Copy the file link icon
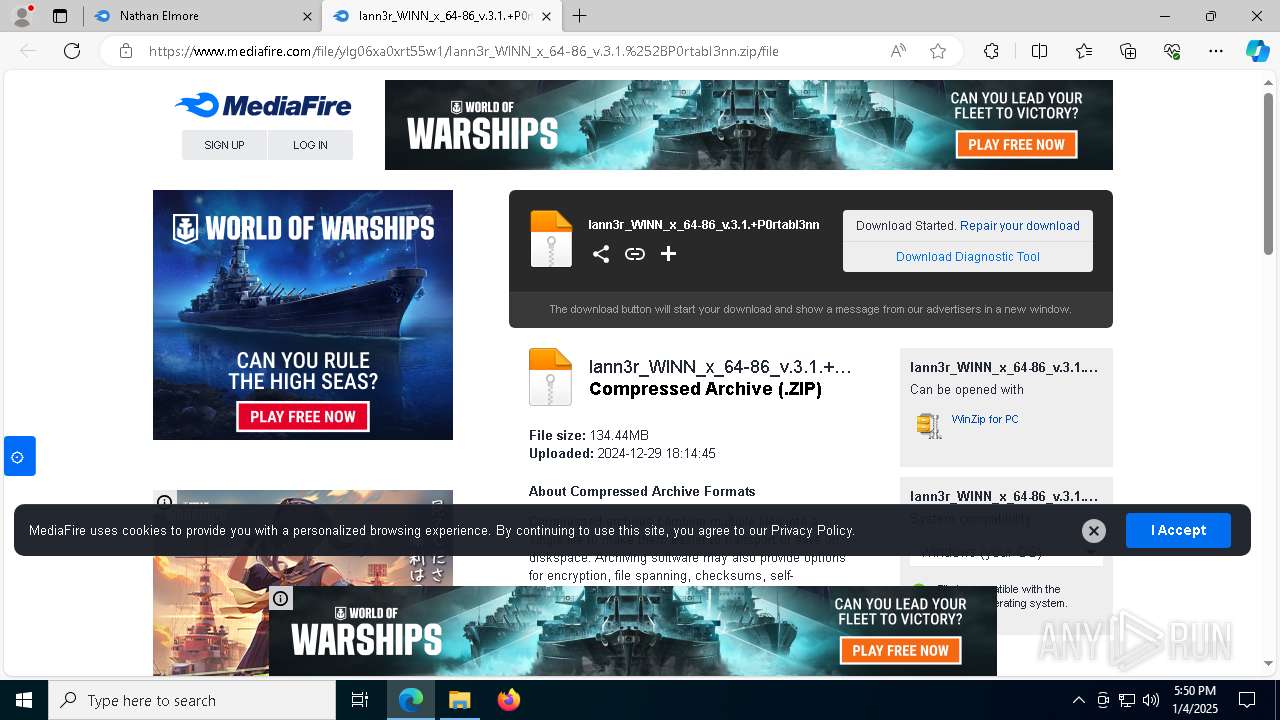 pos(635,254)
